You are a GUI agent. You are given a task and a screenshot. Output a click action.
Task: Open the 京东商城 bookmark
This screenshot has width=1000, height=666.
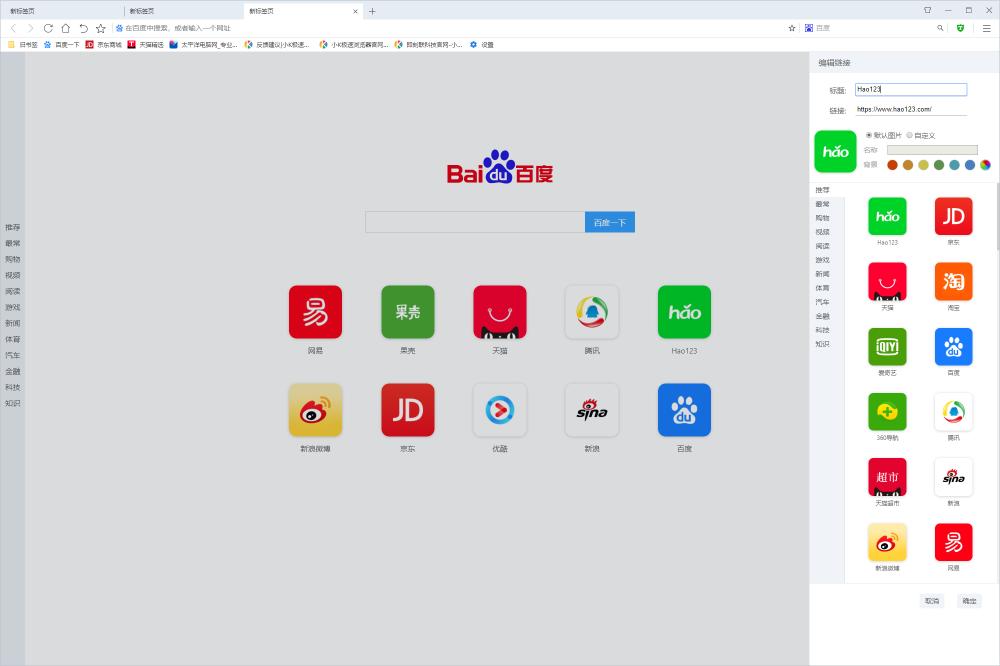pyautogui.click(x=104, y=45)
